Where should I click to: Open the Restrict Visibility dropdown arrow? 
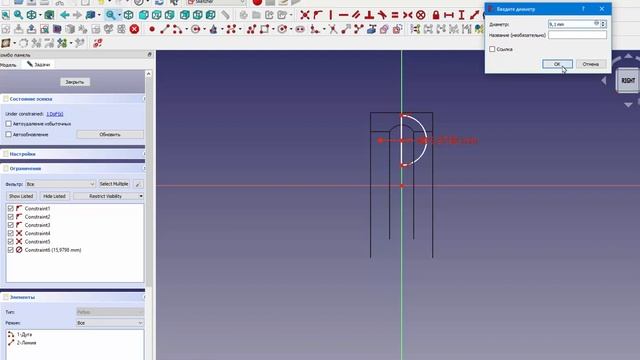point(141,196)
